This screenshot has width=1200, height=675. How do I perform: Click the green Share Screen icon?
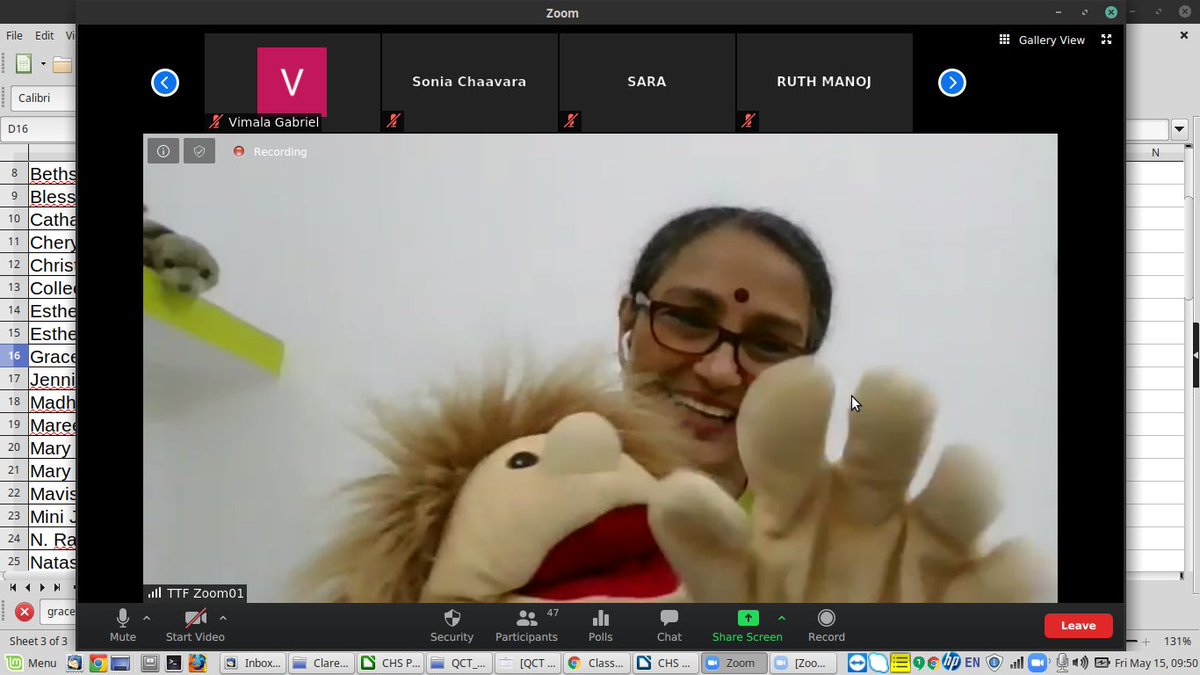pyautogui.click(x=748, y=618)
